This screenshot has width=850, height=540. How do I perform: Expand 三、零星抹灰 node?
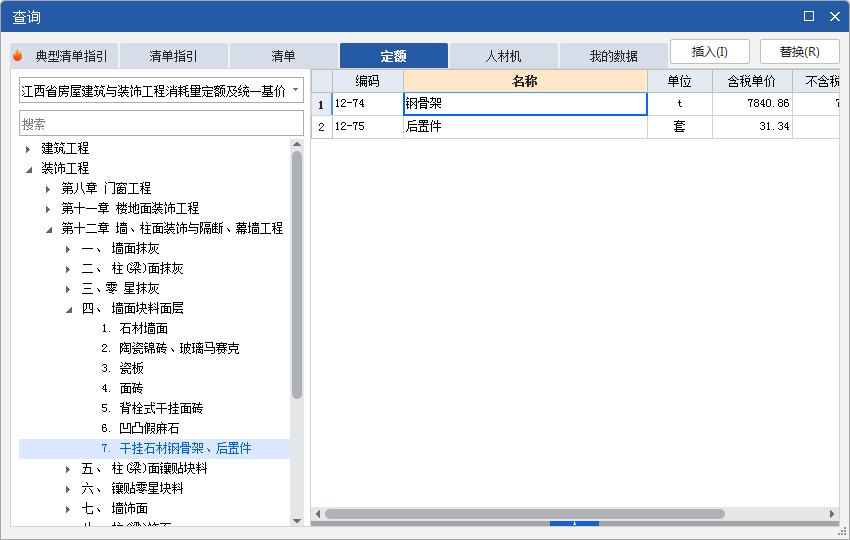[x=68, y=289]
